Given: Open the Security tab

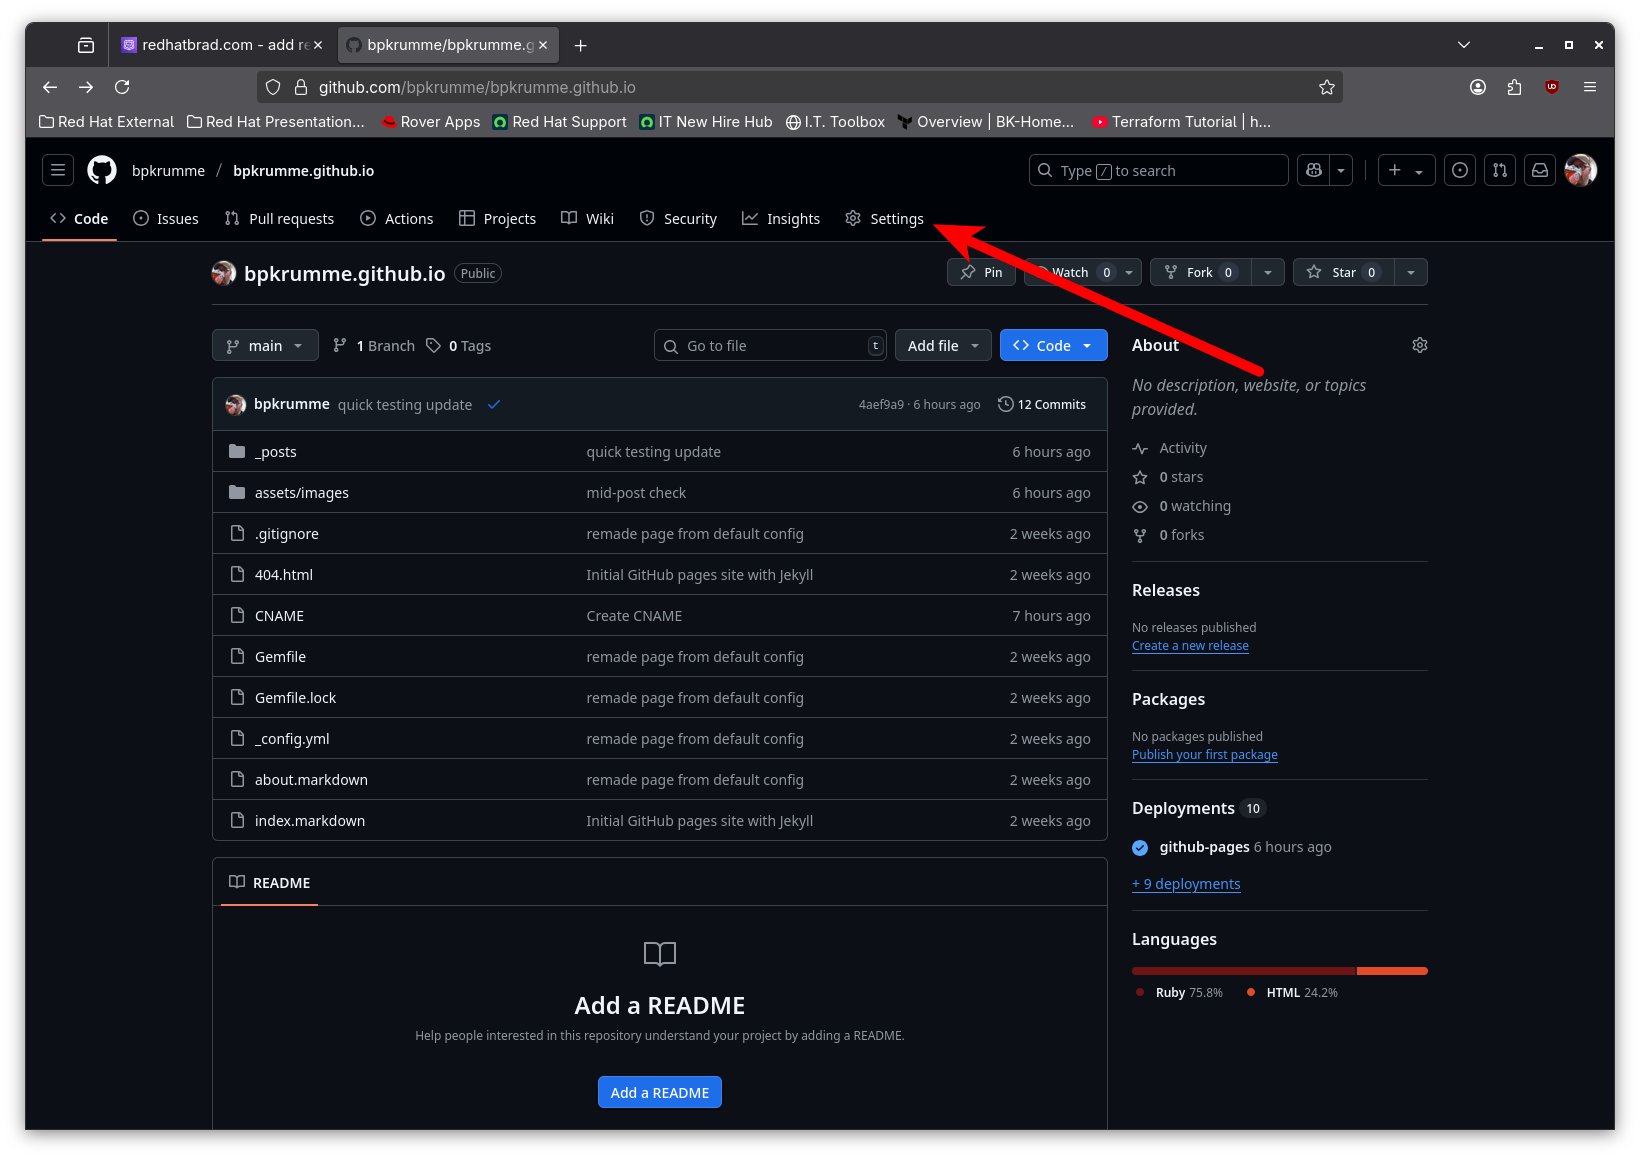Looking at the screenshot, I should pos(678,219).
